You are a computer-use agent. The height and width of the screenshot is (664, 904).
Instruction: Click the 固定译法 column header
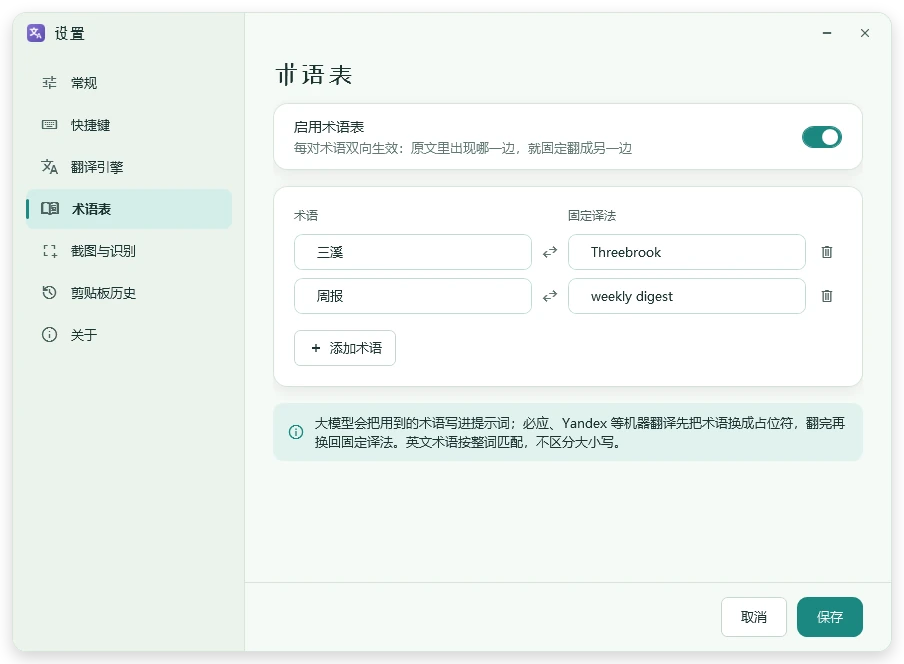click(x=592, y=216)
